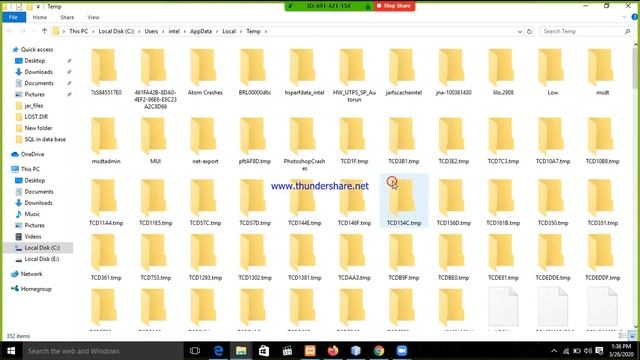The image size is (640, 360).
Task: Open Downloads under Quick access
Action: [x=38, y=72]
